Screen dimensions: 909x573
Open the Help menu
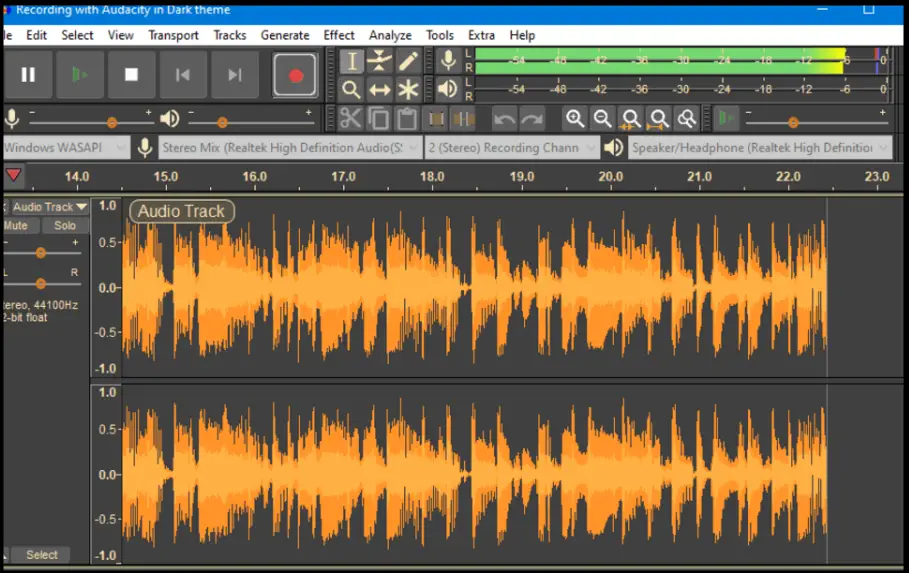[522, 35]
